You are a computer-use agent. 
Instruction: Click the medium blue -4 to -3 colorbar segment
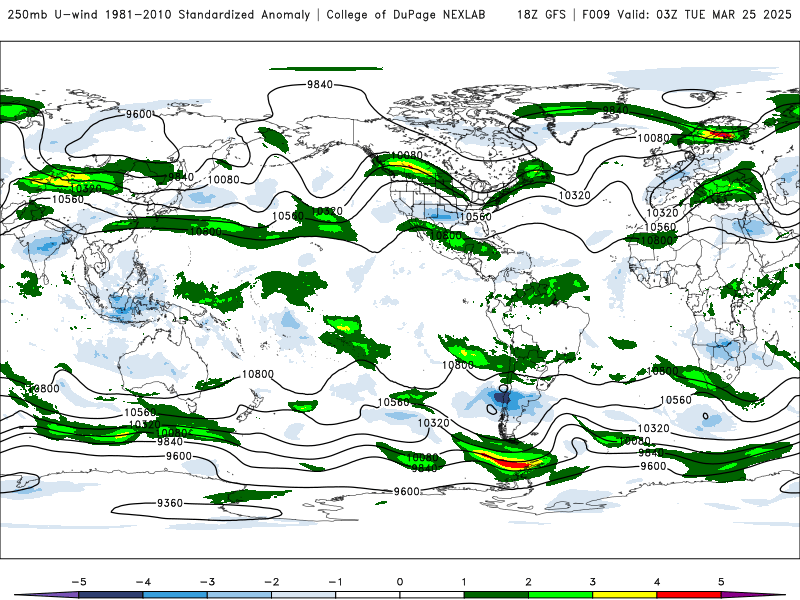click(174, 595)
